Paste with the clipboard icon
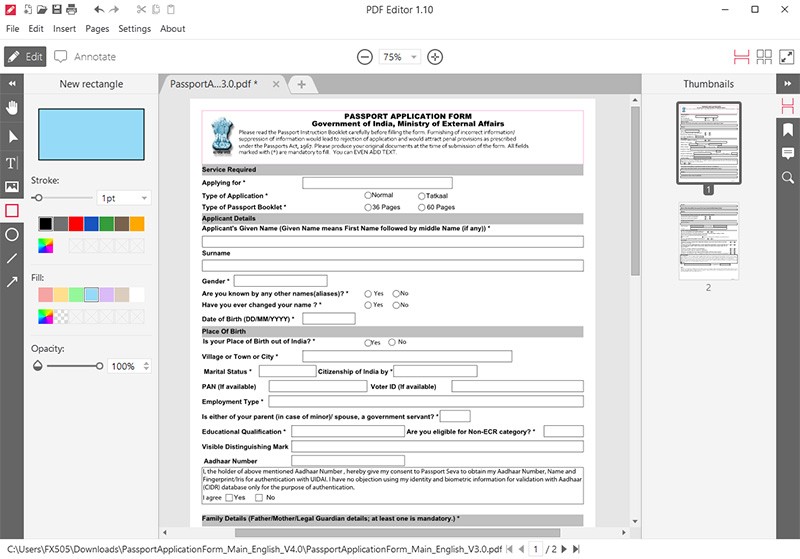Screen dimensions: 800x559 171,9
